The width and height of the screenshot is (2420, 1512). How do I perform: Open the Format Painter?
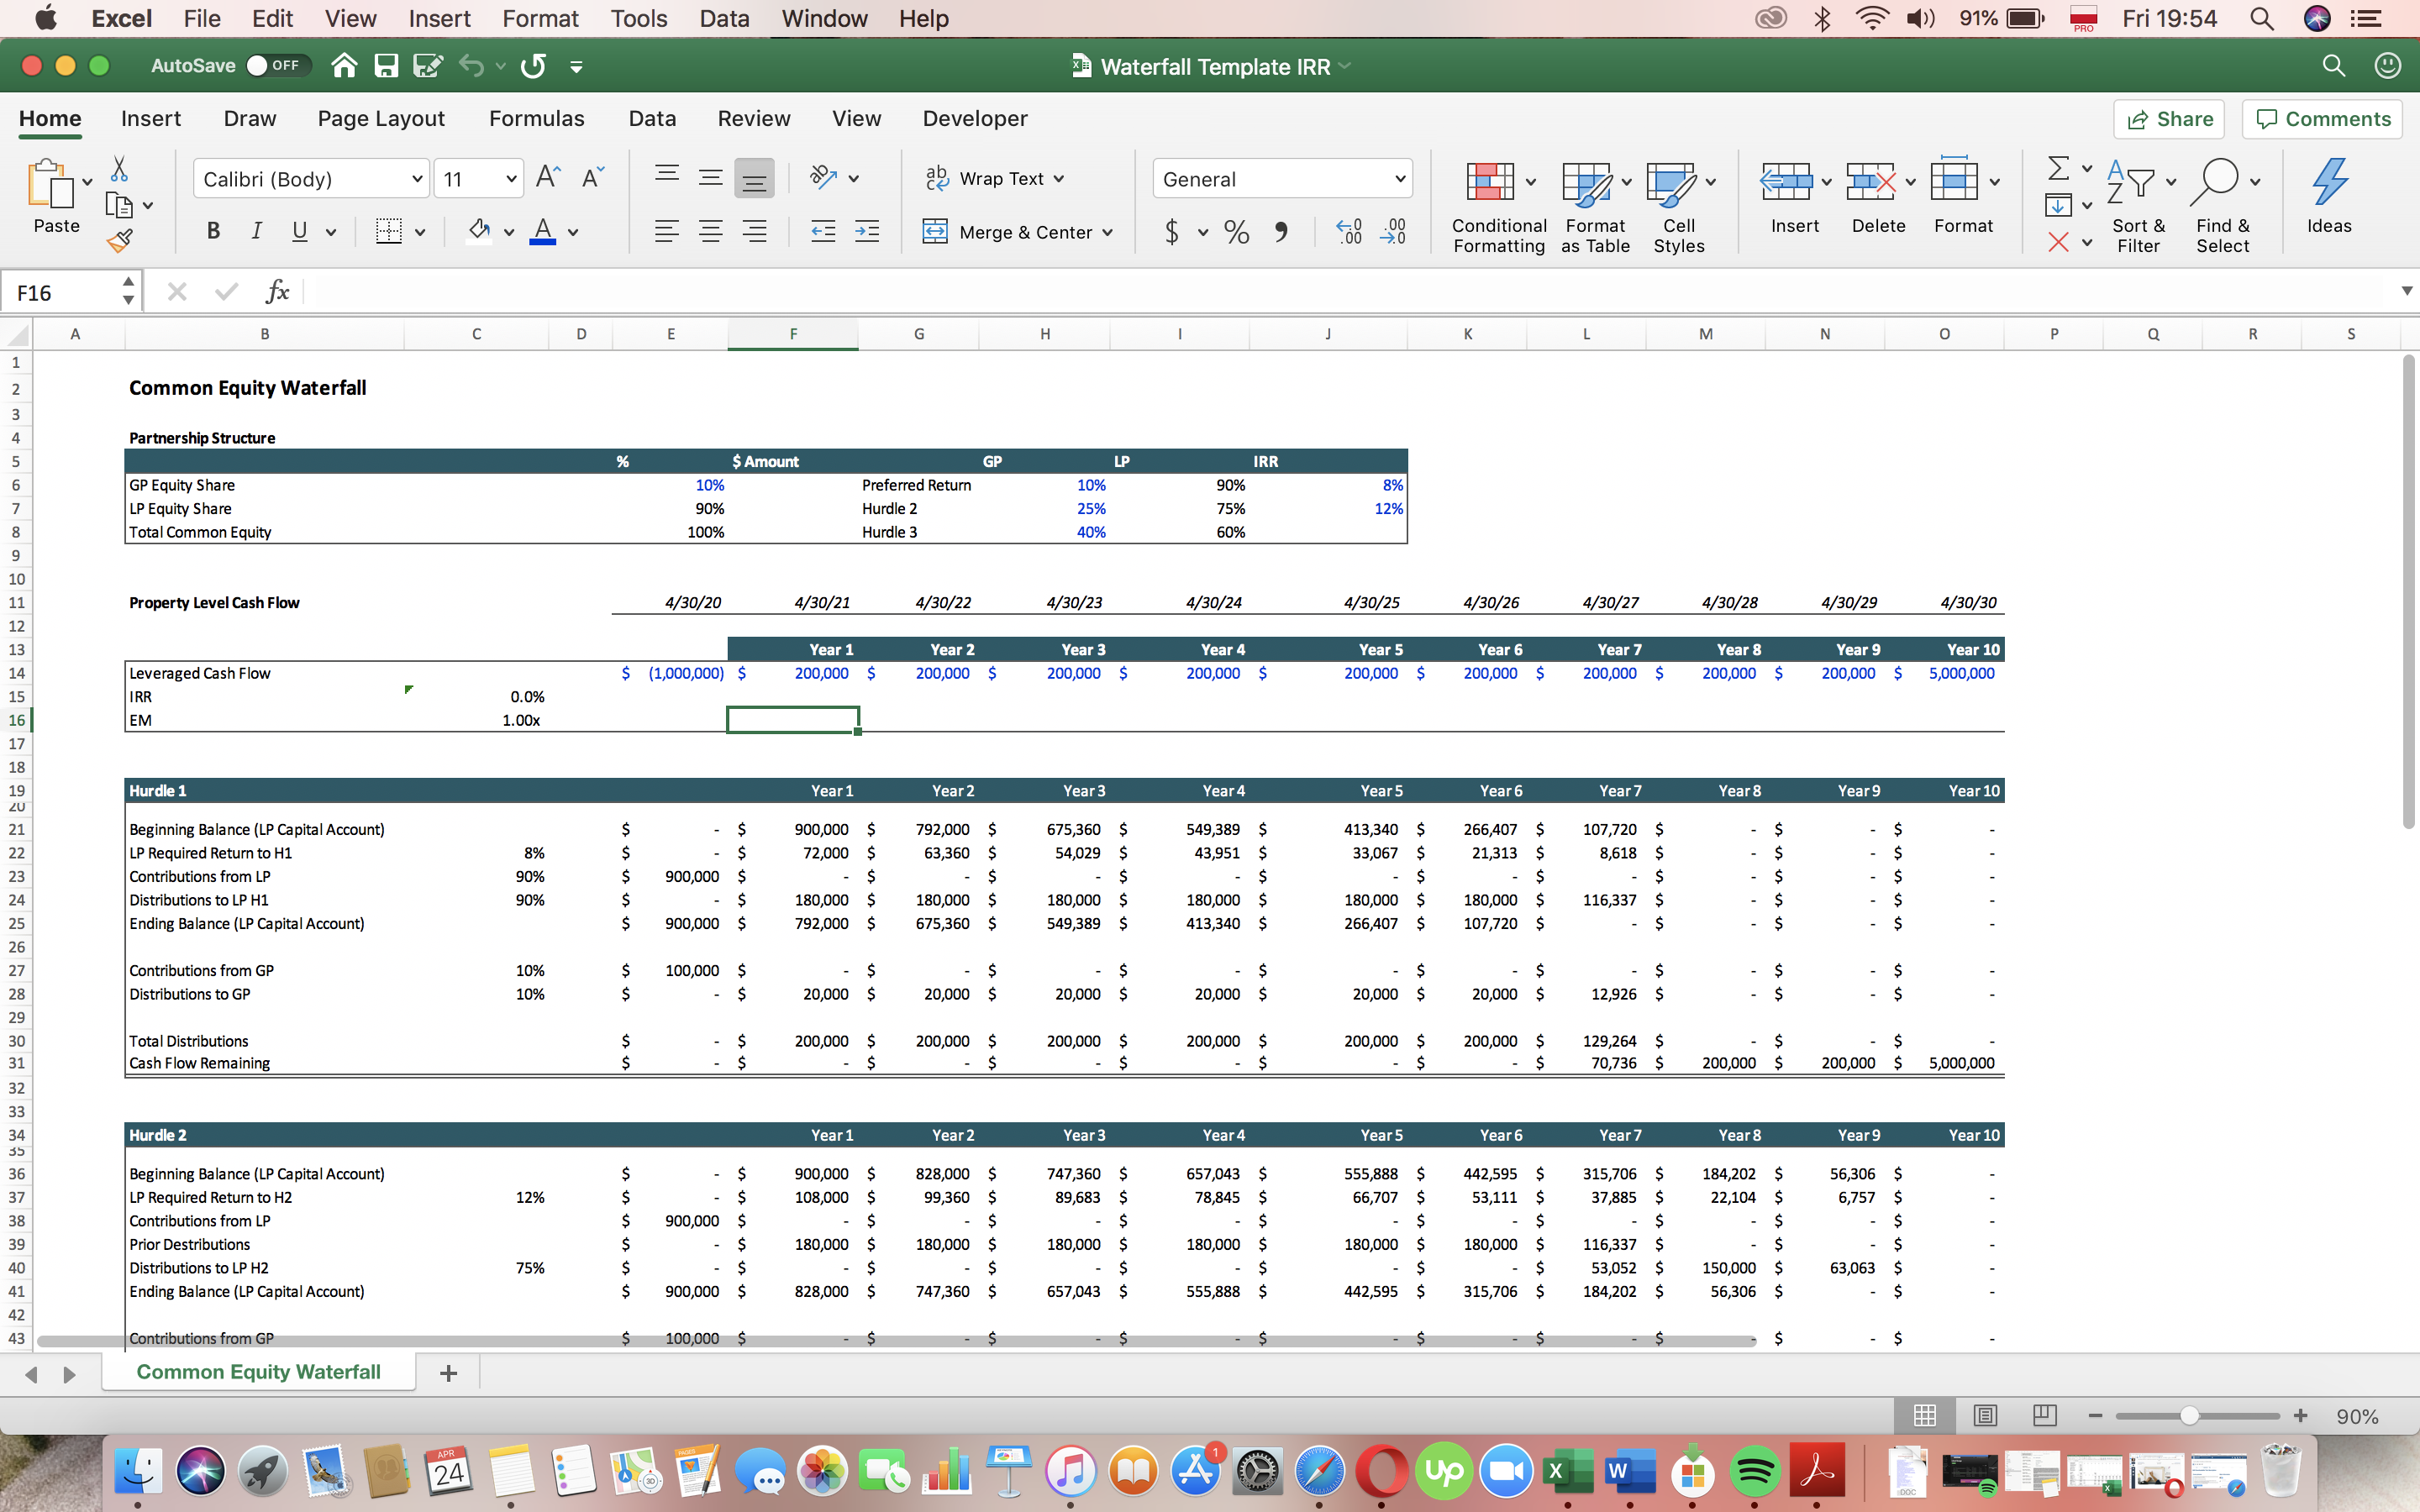tap(120, 240)
